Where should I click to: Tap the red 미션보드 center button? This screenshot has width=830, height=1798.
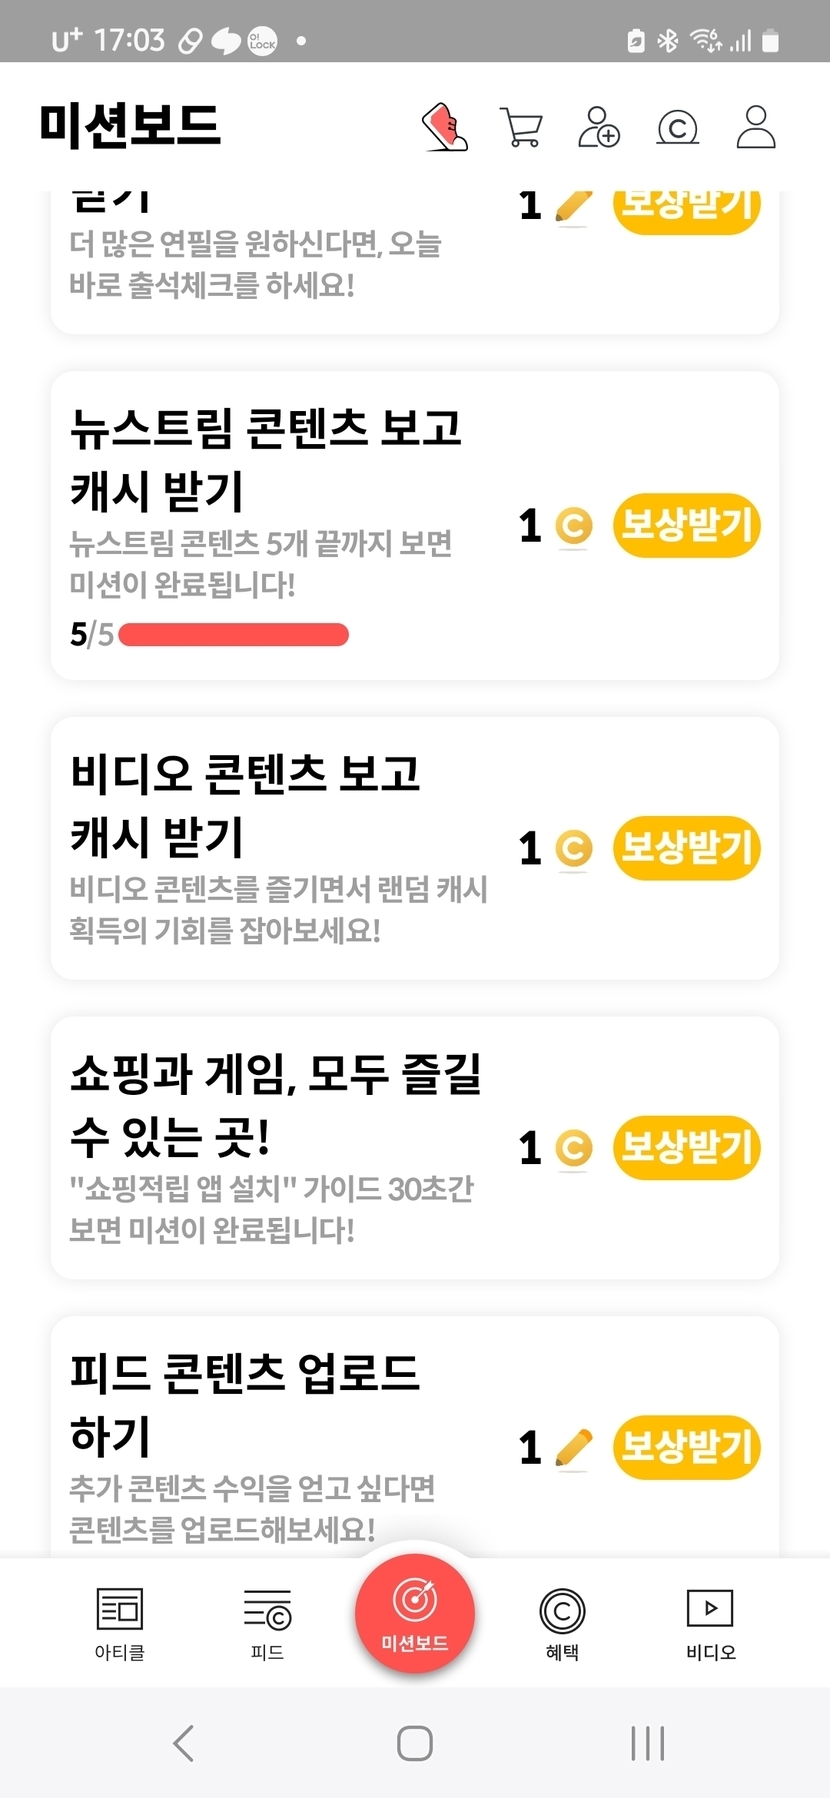pyautogui.click(x=415, y=1612)
